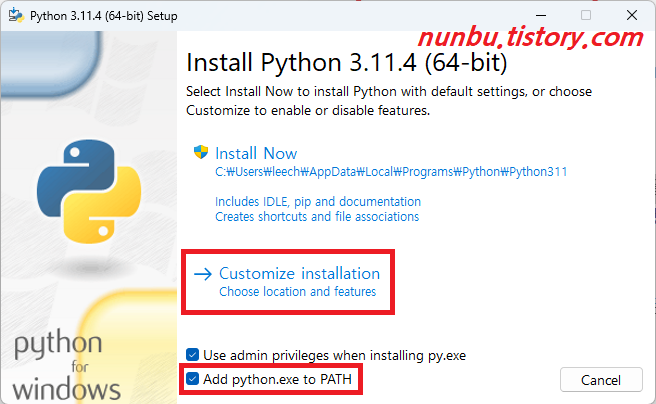656x404 pixels.
Task: Click 'Choose location and features' text
Action: tap(297, 291)
